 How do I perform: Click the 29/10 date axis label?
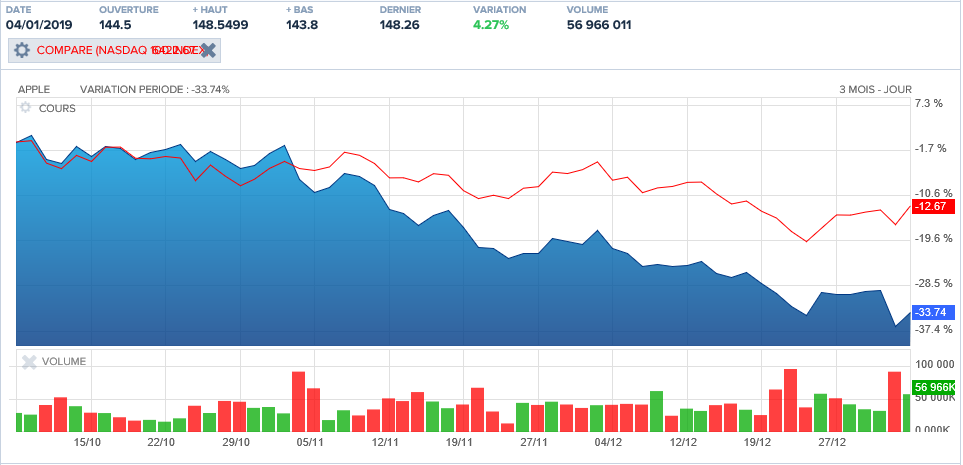(x=236, y=442)
